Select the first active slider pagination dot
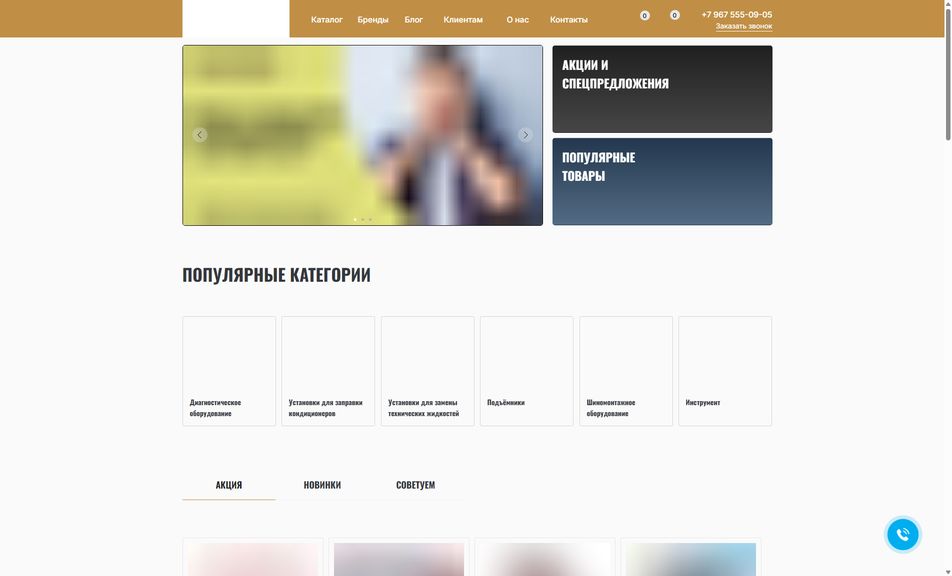This screenshot has height=576, width=952. tap(355, 219)
